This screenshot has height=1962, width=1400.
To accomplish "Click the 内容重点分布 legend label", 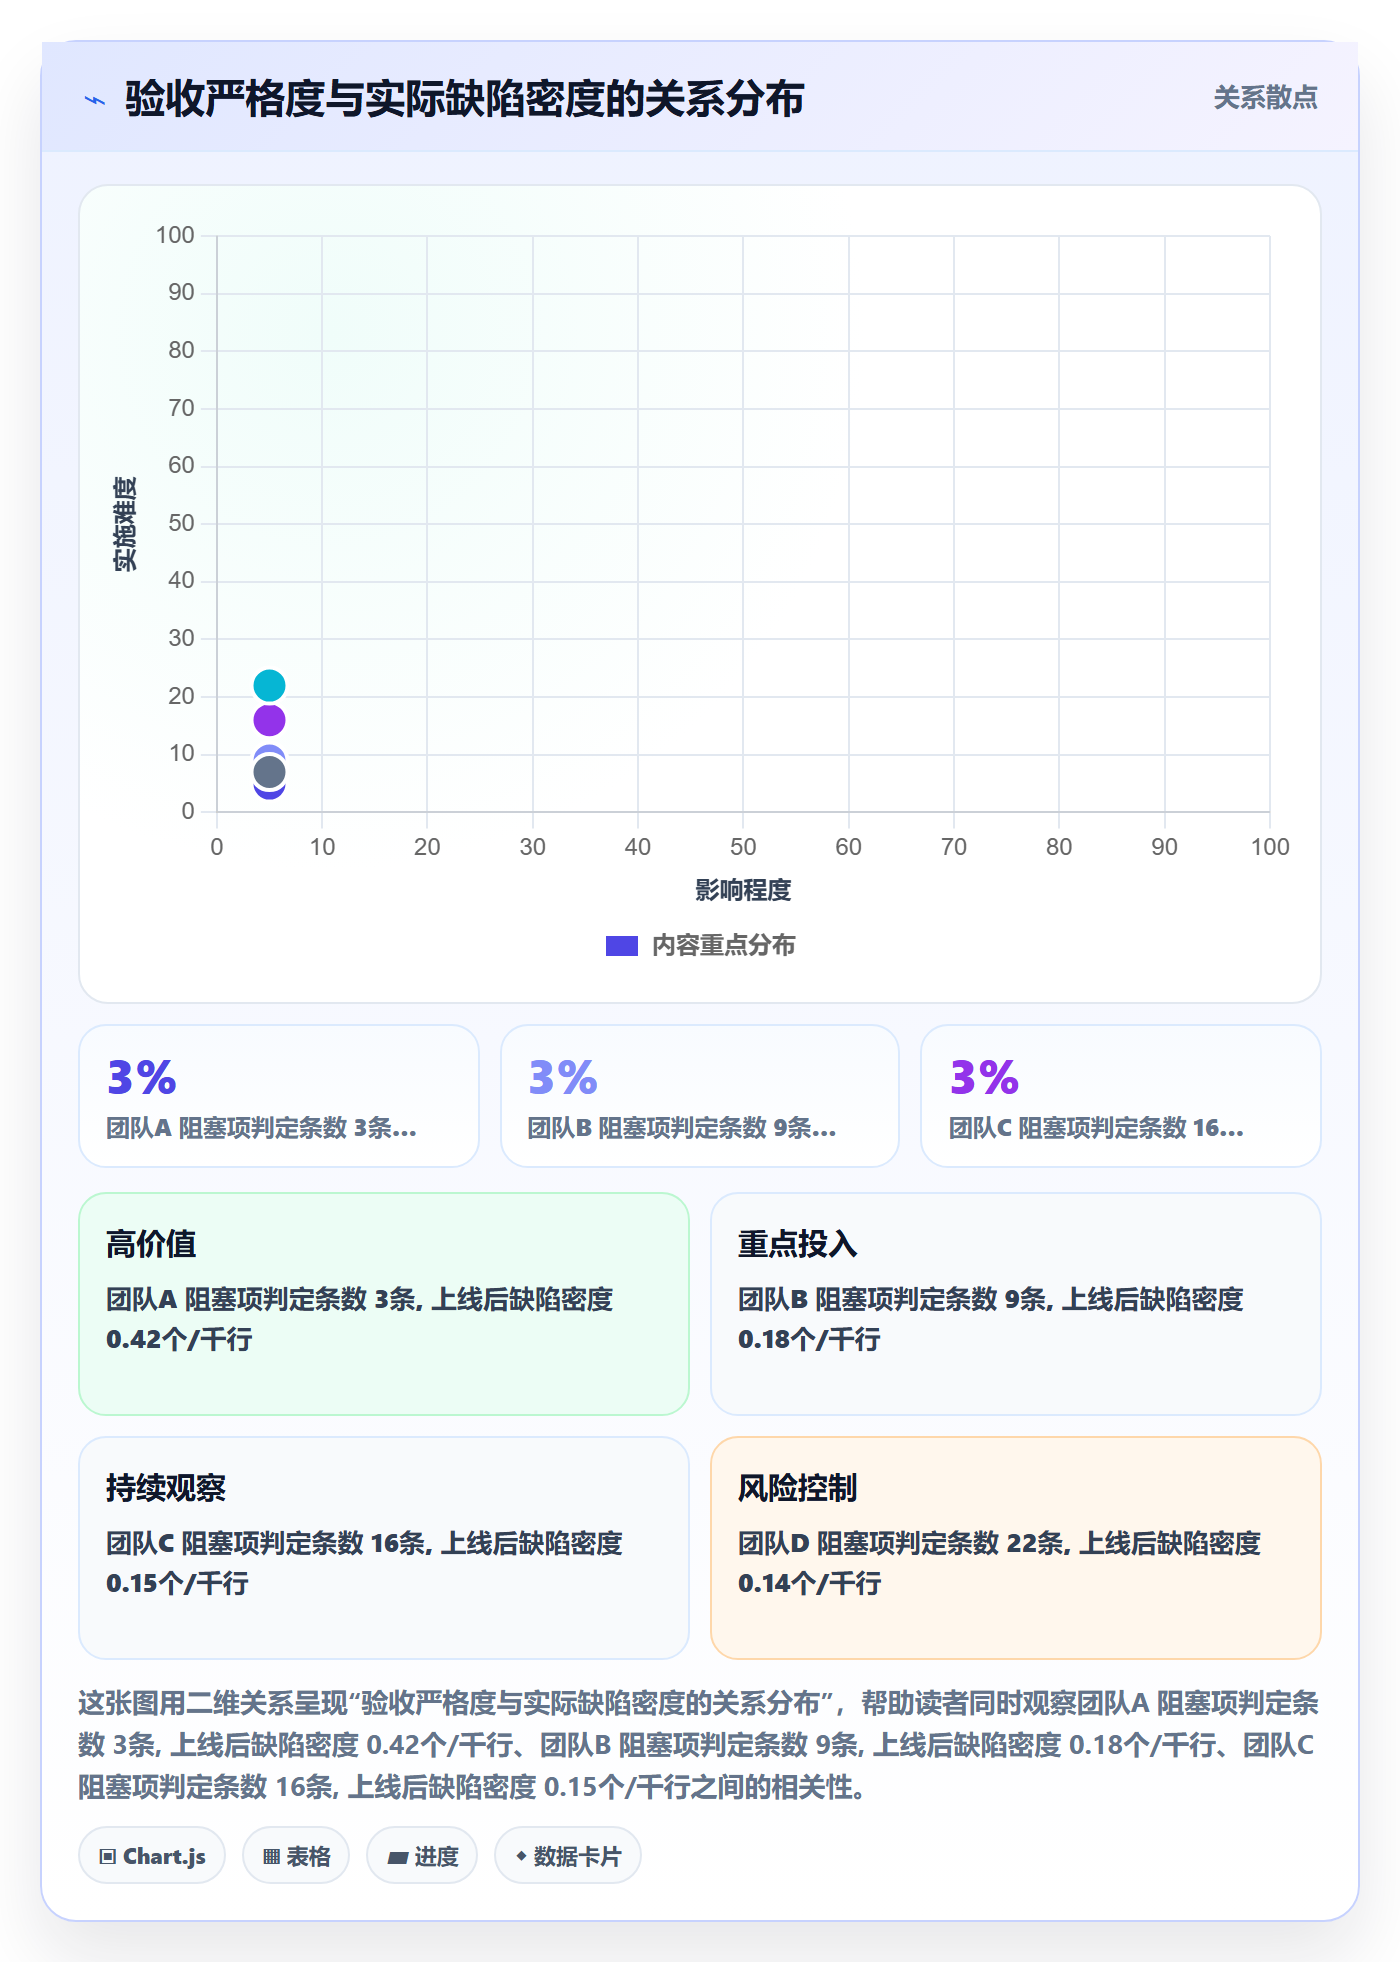I will (723, 946).
